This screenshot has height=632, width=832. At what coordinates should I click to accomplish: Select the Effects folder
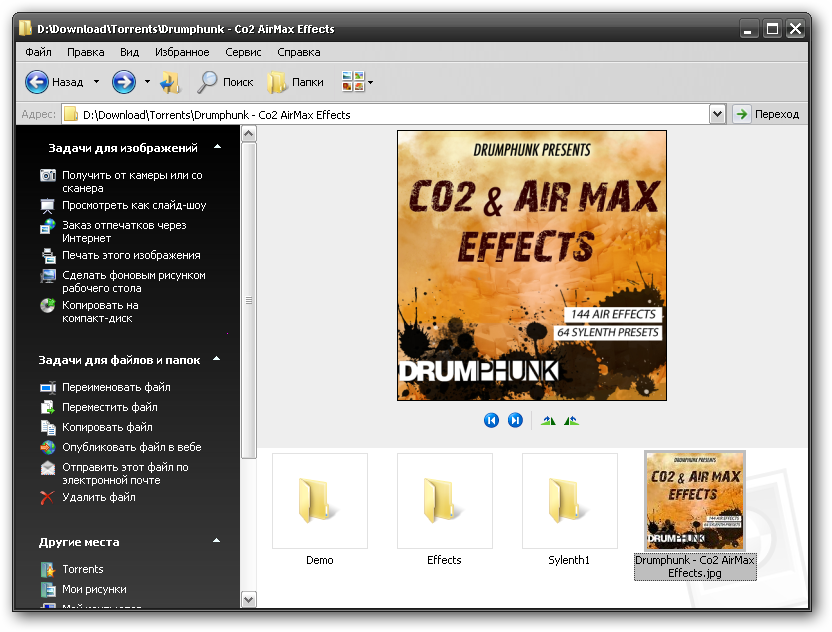[x=445, y=501]
